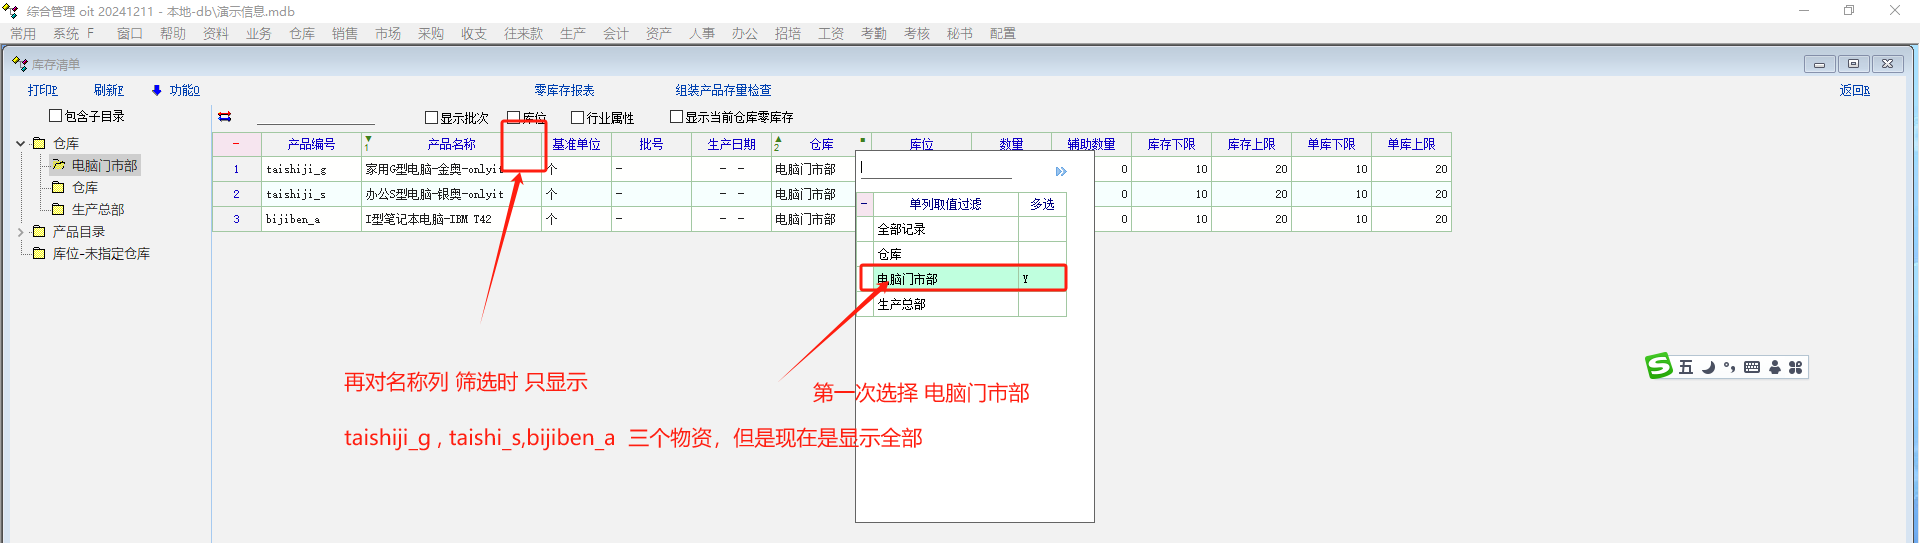
Task: Select 生产总部 in the filter value list
Action: tap(901, 304)
